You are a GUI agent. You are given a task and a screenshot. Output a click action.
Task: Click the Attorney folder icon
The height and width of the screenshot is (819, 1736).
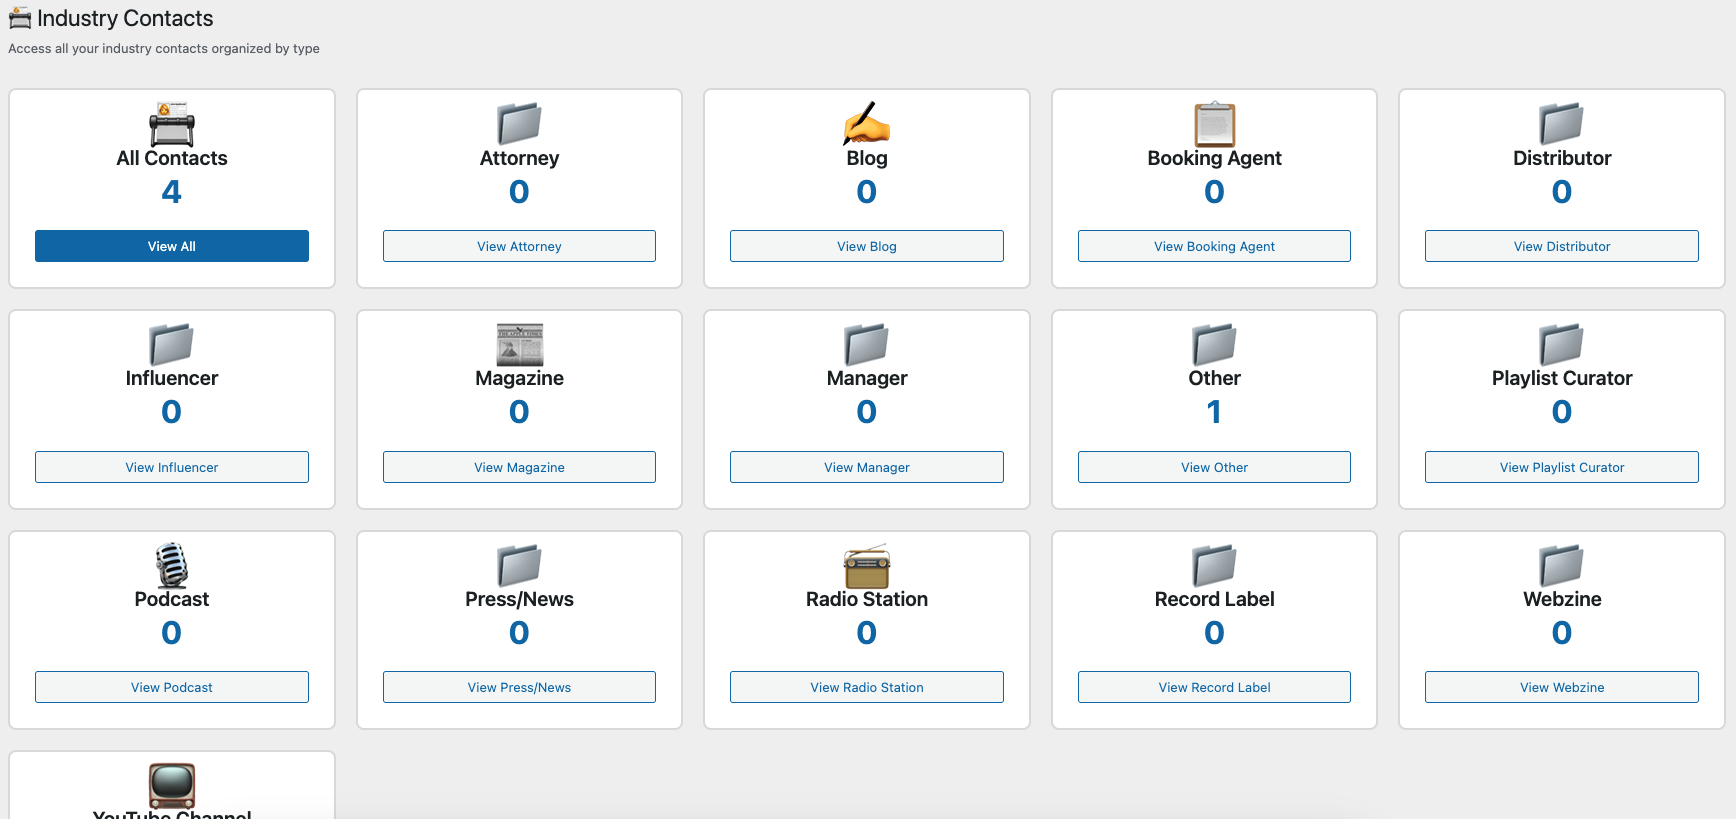click(x=519, y=124)
